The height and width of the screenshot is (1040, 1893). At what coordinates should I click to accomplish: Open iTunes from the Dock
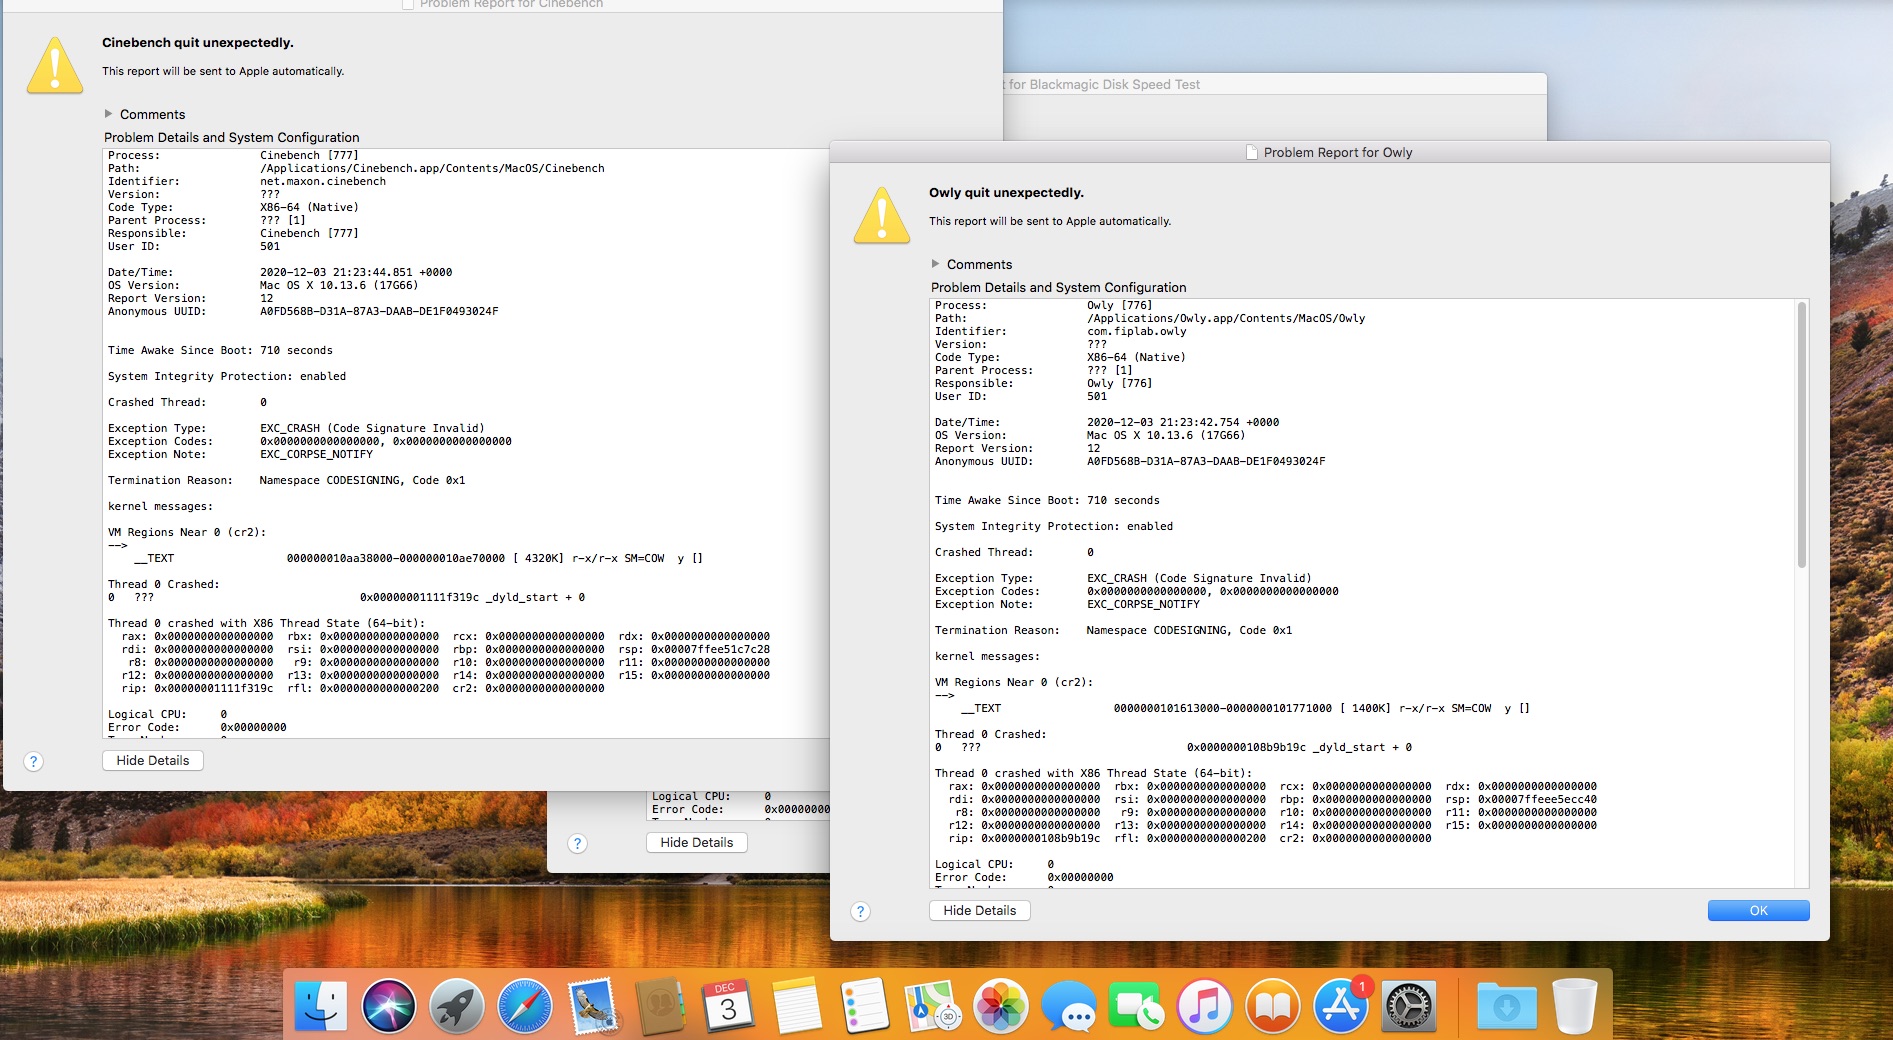tap(1204, 1005)
